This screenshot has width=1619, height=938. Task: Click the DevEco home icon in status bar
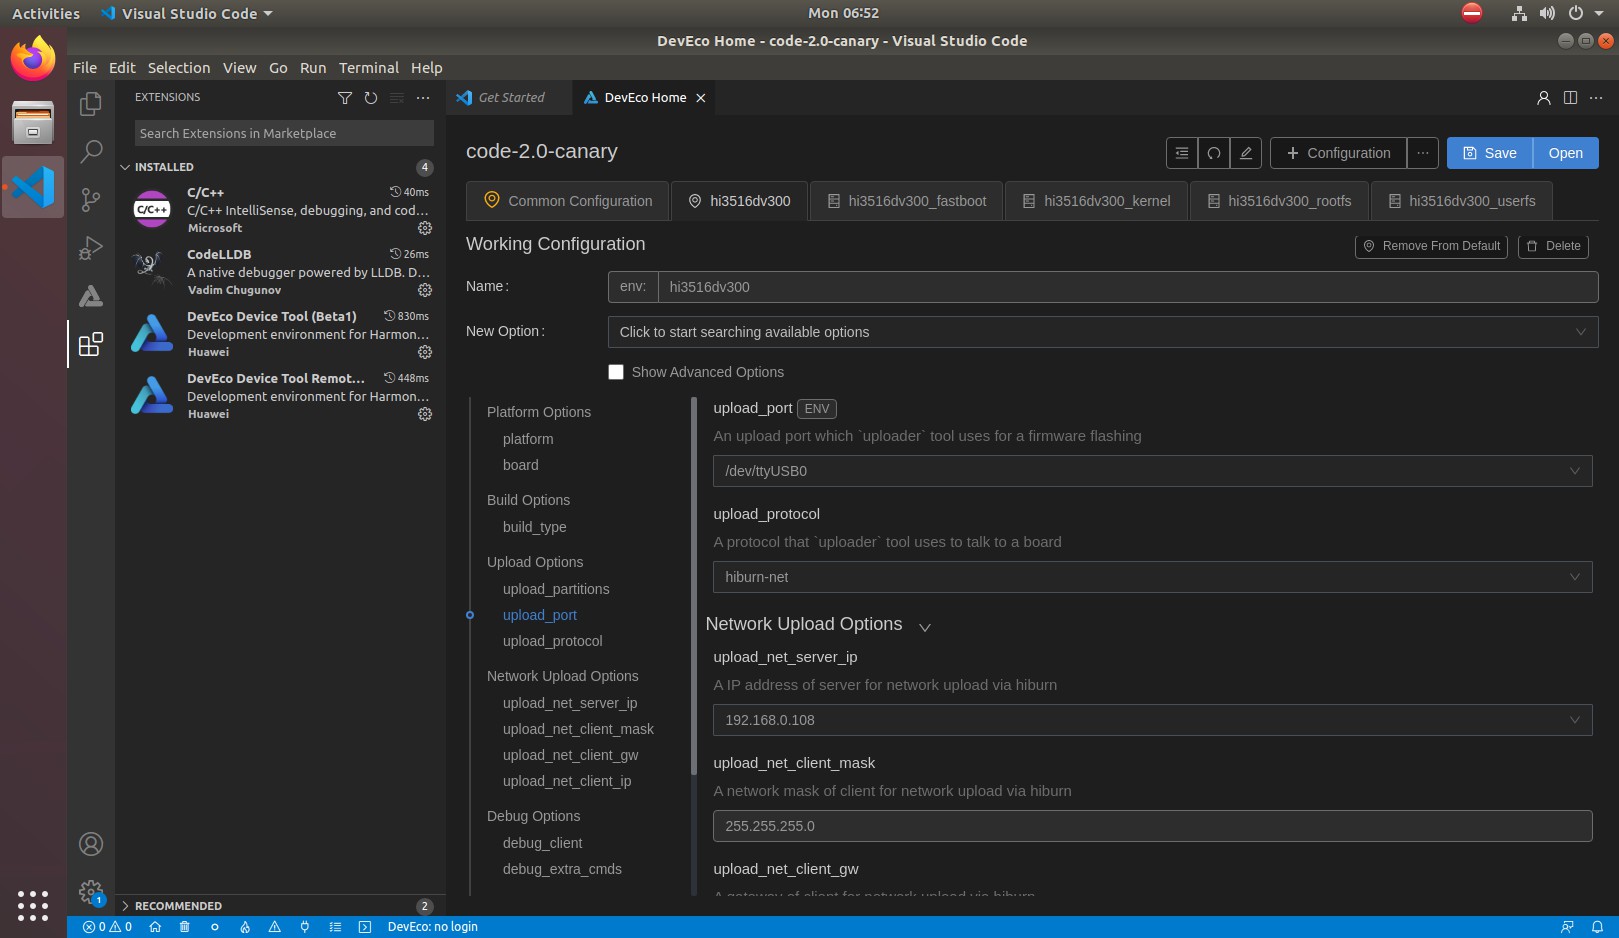[155, 927]
